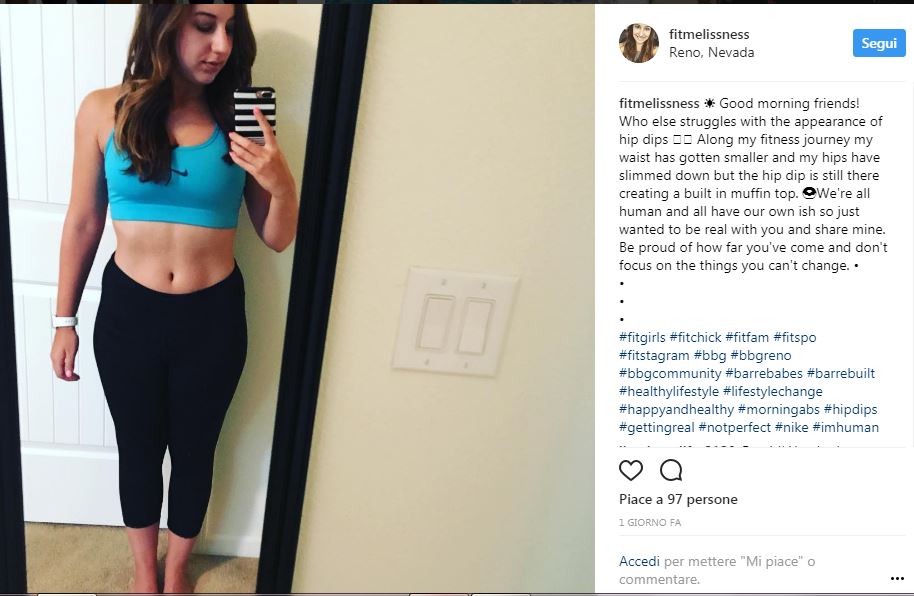Open the 1 GIORNO FA timestamp link
The width and height of the screenshot is (914, 596).
(650, 523)
